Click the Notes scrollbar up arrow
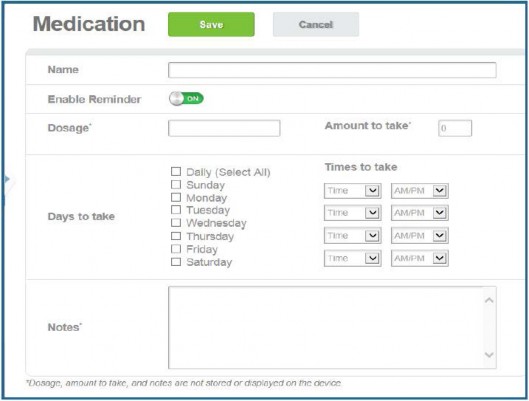The height and width of the screenshot is (401, 529). click(489, 300)
